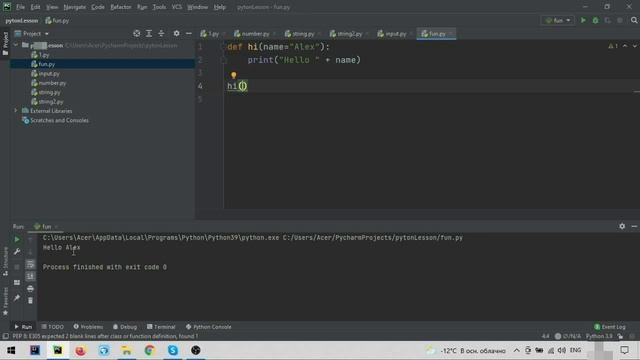Click the ENG language indicator
The width and height of the screenshot is (640, 360).
(575, 350)
